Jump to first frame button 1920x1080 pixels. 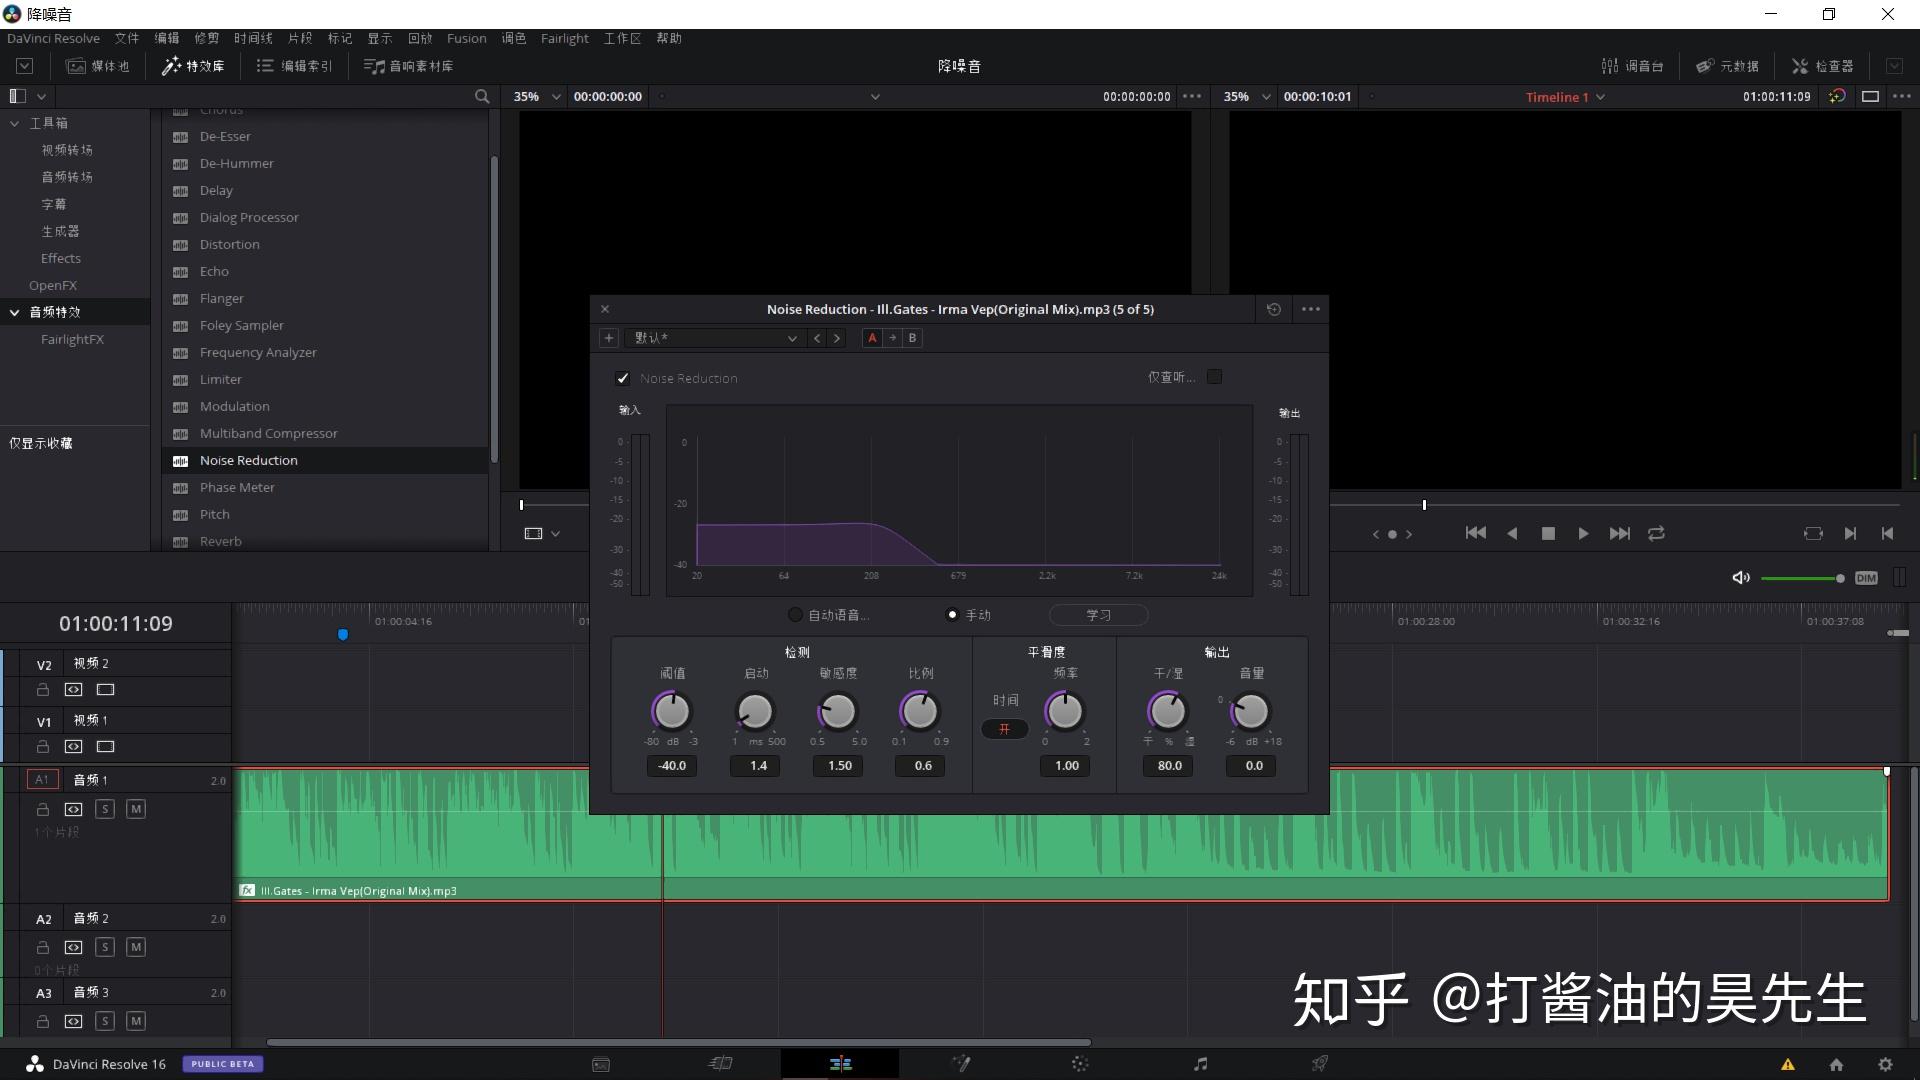pos(1475,533)
